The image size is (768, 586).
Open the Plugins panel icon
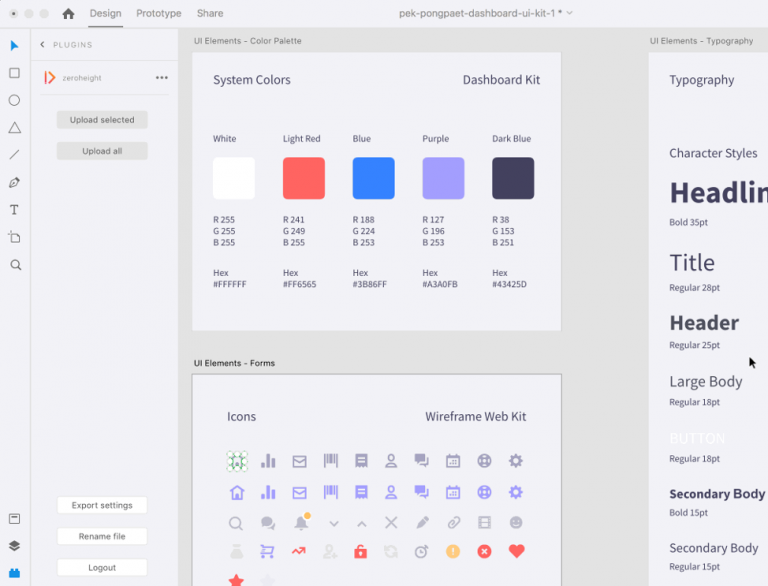[x=14, y=573]
